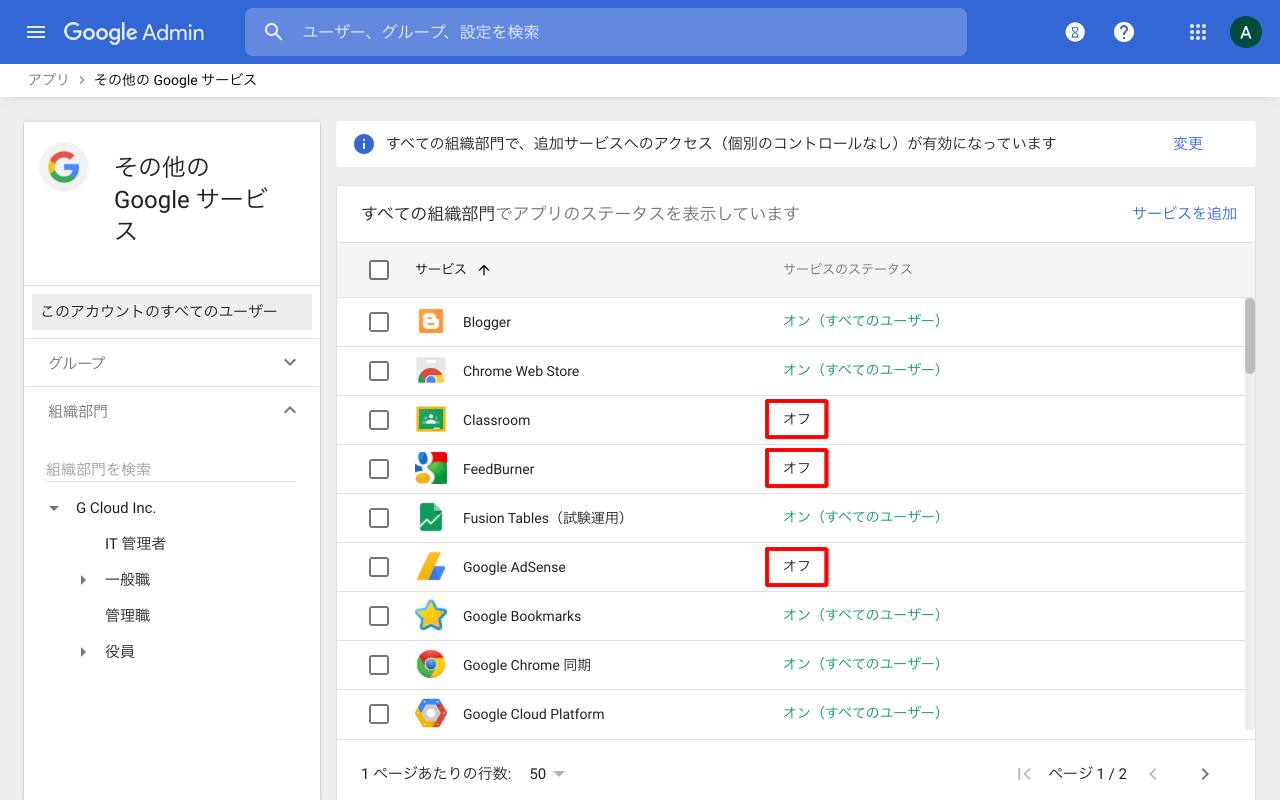Open the main hamburger menu
The height and width of the screenshot is (800, 1280).
(36, 32)
